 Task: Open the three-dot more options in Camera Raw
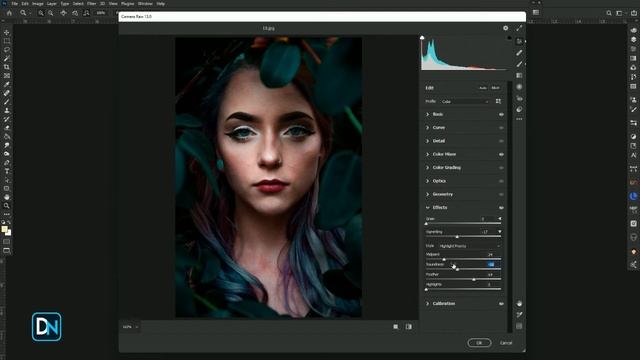(x=519, y=119)
